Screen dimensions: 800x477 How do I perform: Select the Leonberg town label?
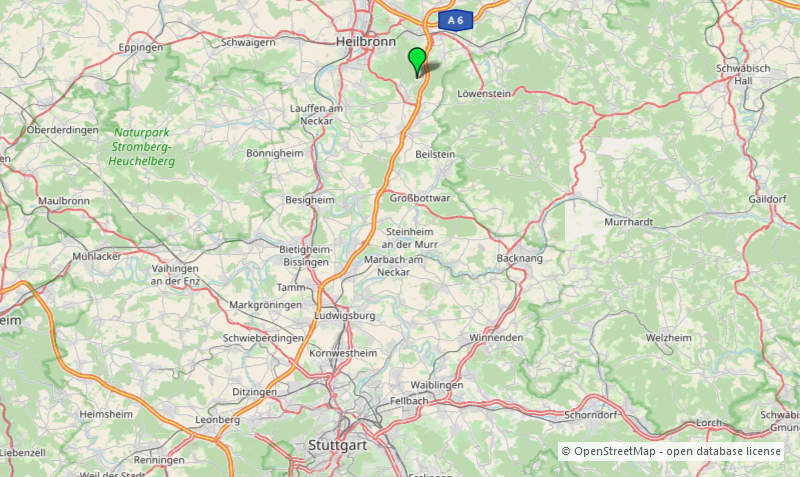(x=218, y=420)
